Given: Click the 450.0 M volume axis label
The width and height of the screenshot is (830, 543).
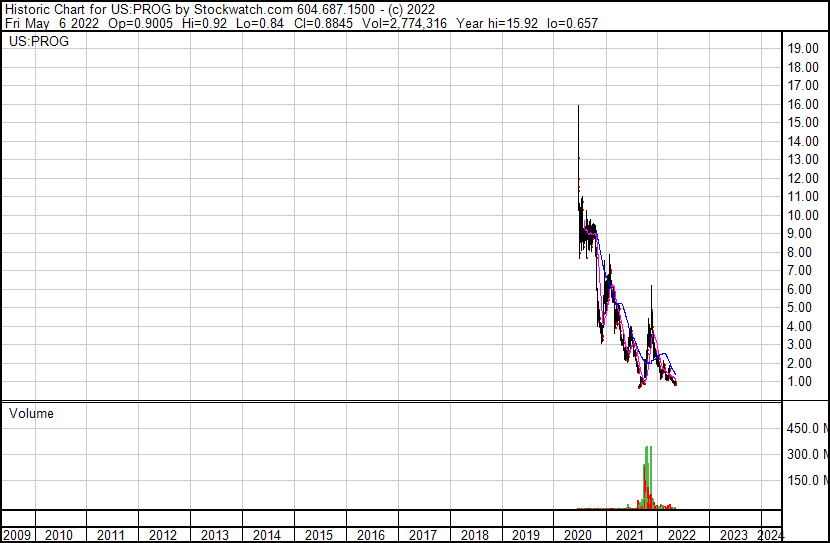Looking at the screenshot, I should point(808,428).
